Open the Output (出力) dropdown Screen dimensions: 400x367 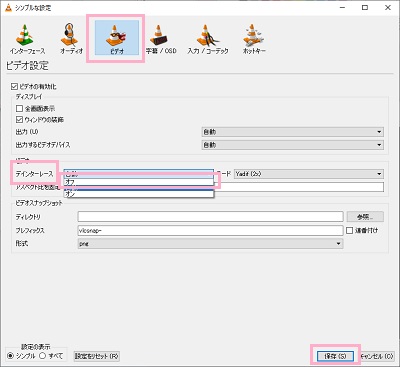[292, 132]
